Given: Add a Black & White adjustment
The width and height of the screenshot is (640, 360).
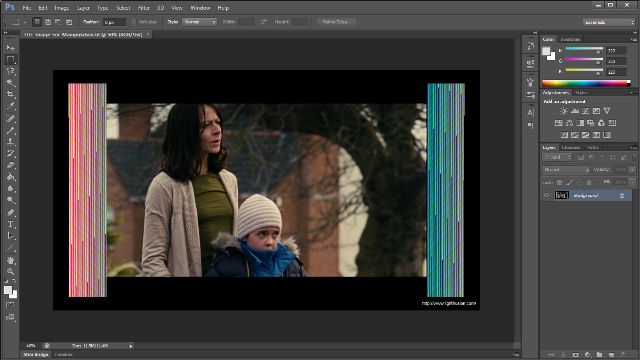Looking at the screenshot, I should [580, 123].
